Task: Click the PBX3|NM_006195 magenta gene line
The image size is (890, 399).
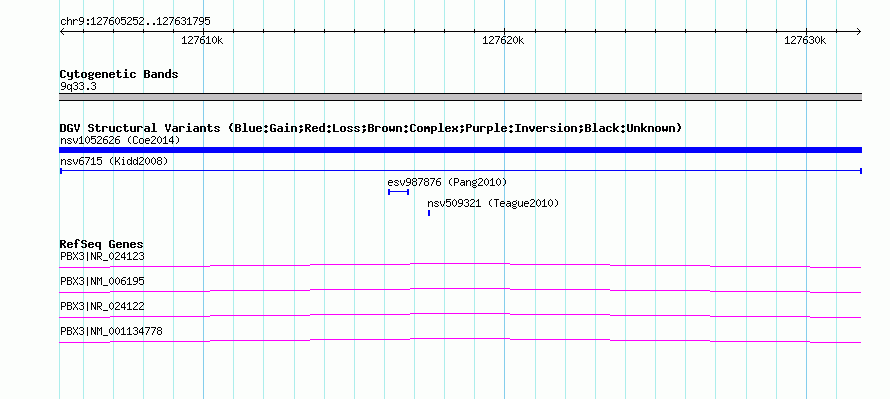Action: [460, 290]
